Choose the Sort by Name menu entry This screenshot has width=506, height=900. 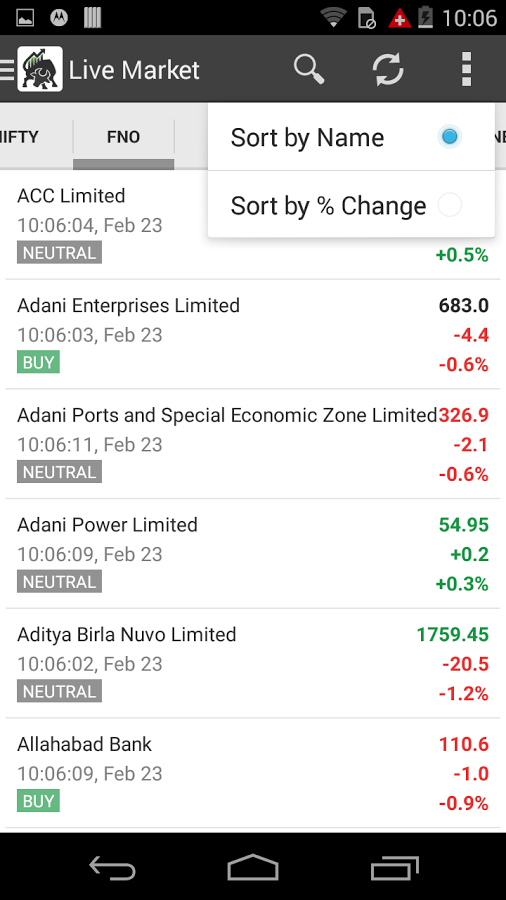[x=351, y=137]
